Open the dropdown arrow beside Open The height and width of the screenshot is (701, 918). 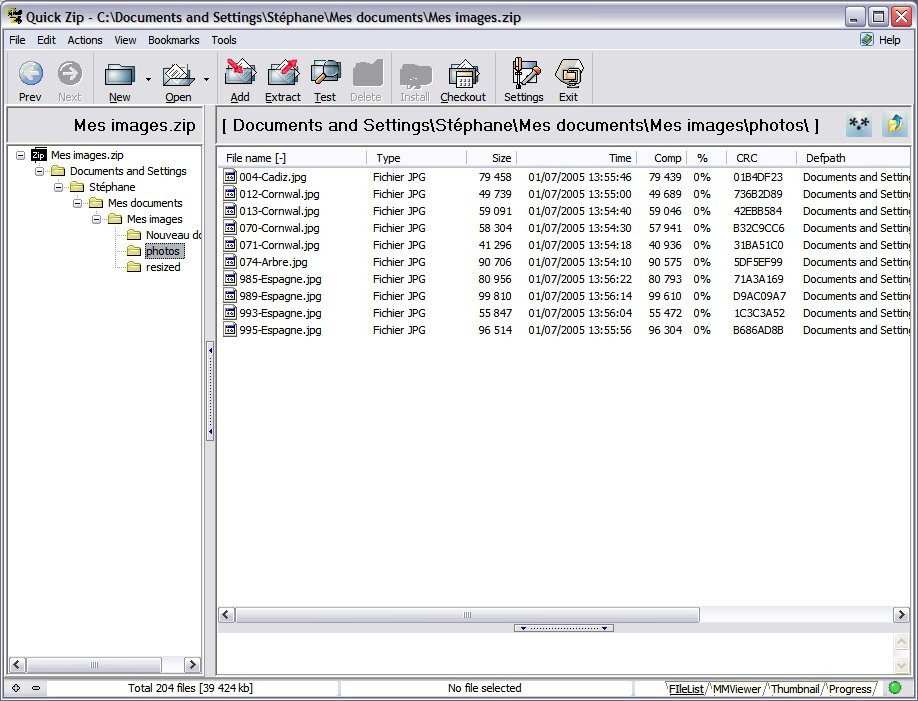(207, 79)
